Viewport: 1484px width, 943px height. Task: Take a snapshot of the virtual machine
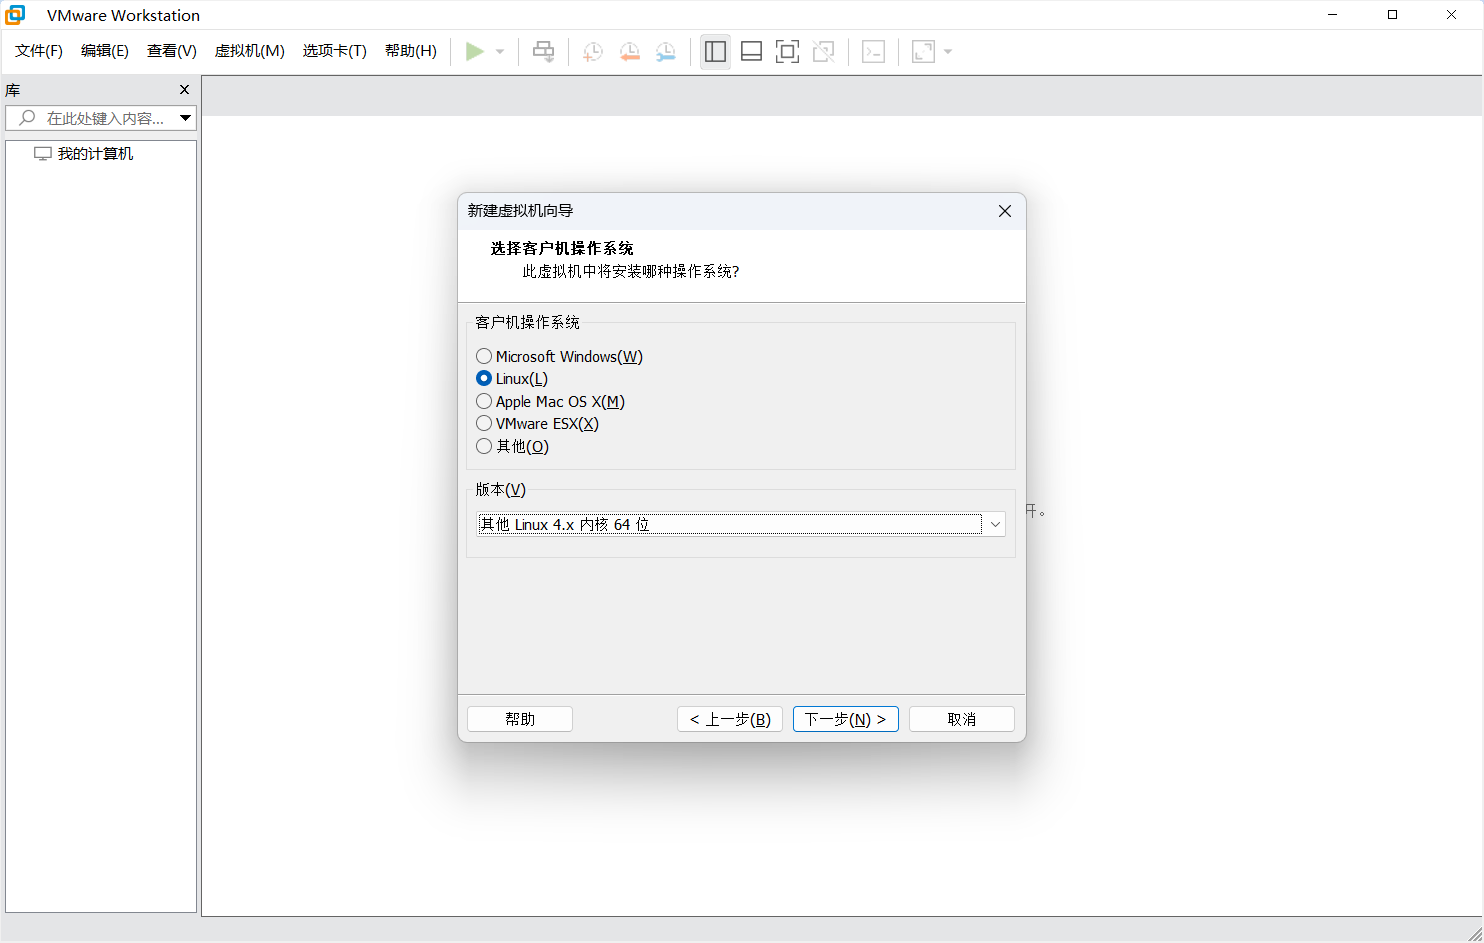(591, 51)
